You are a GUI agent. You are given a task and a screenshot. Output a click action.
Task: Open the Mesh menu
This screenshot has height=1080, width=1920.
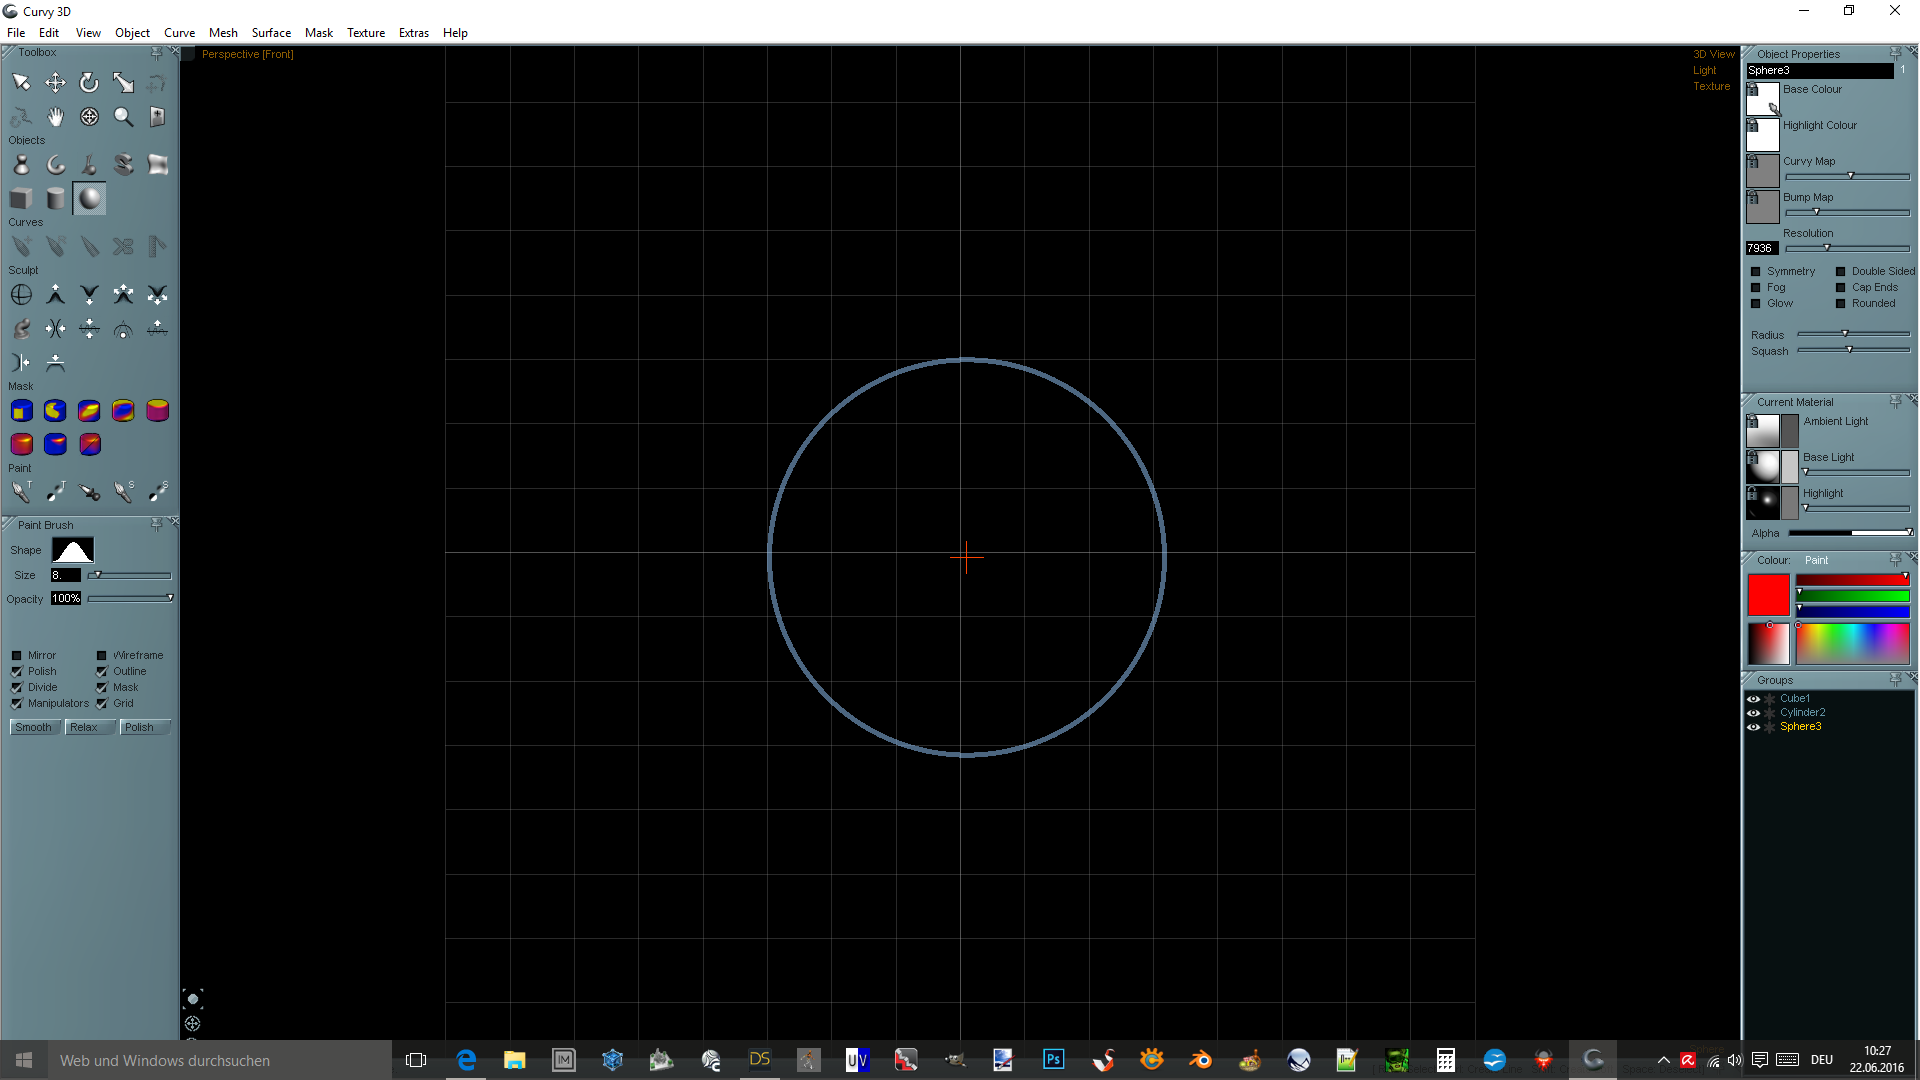click(223, 33)
